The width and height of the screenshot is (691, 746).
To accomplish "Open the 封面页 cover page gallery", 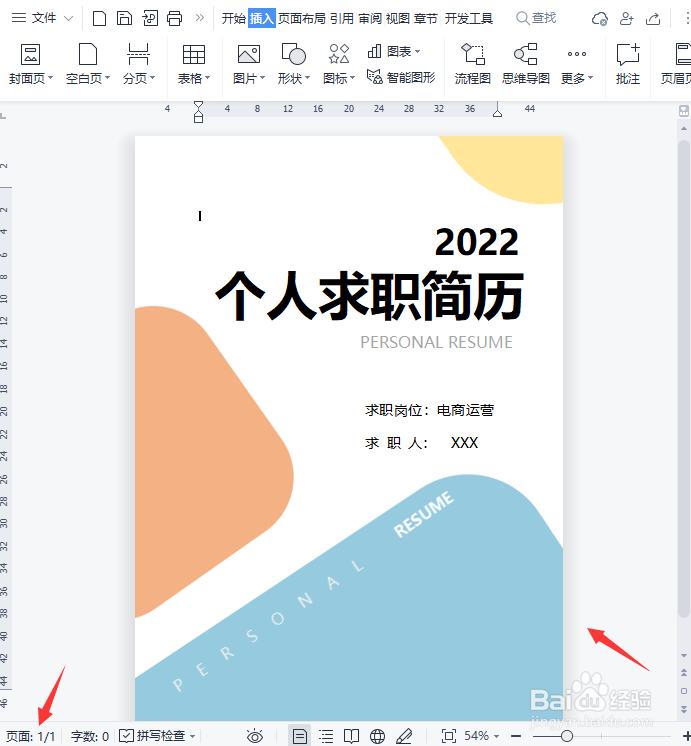I will pos(30,64).
